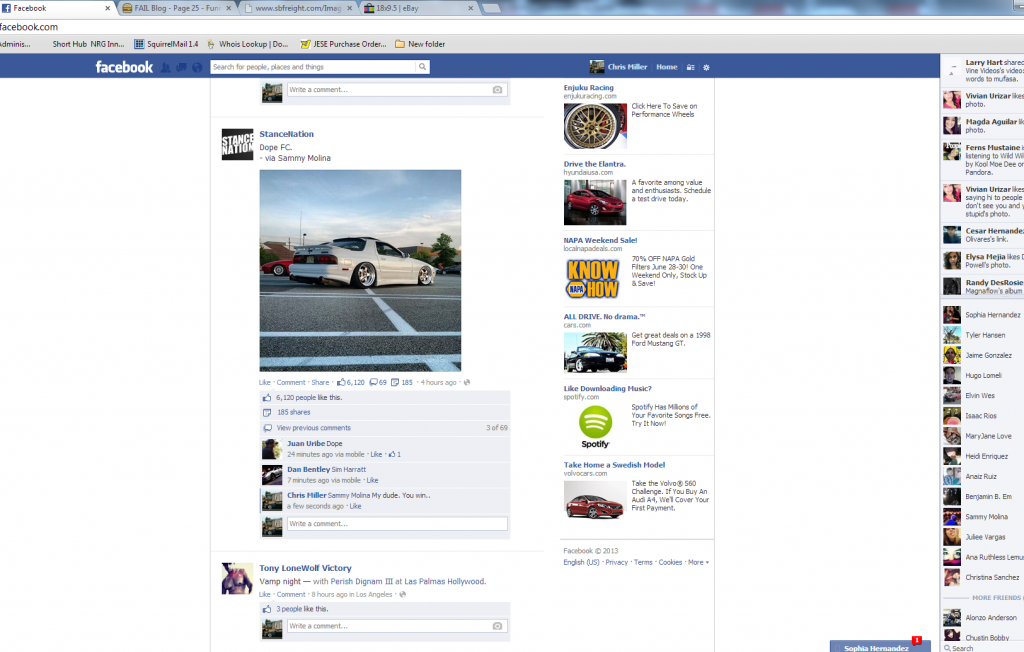Click the speech bubble 69 comments icon
Image resolution: width=1024 pixels, height=652 pixels.
coord(374,382)
